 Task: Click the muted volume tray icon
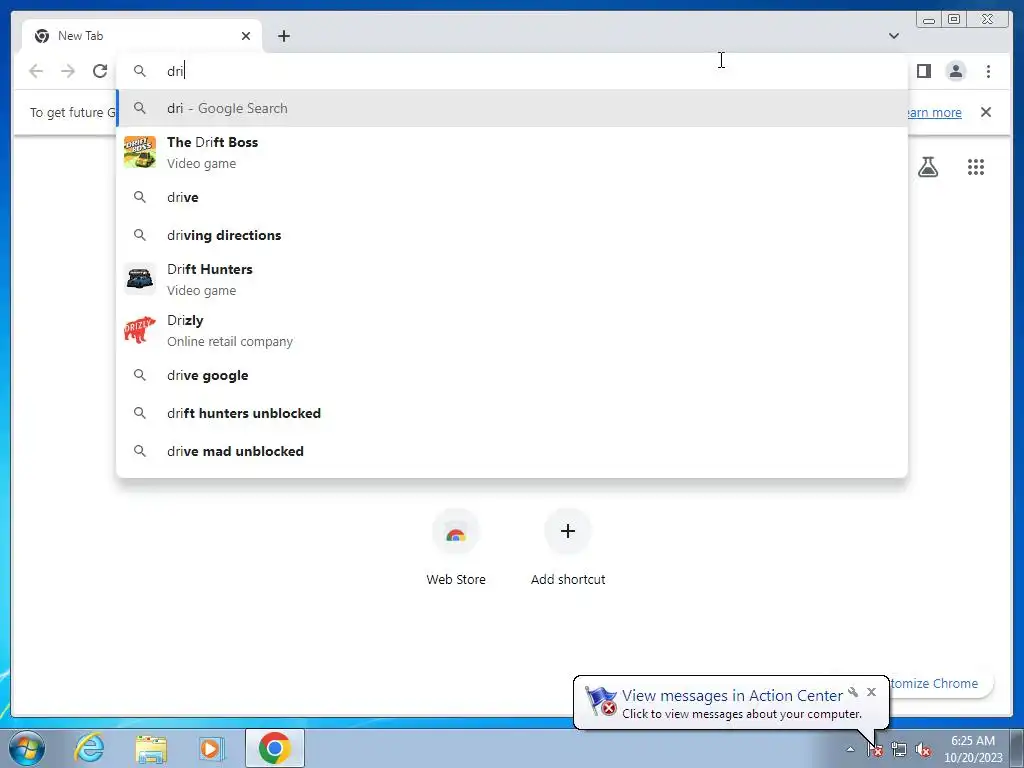click(923, 749)
